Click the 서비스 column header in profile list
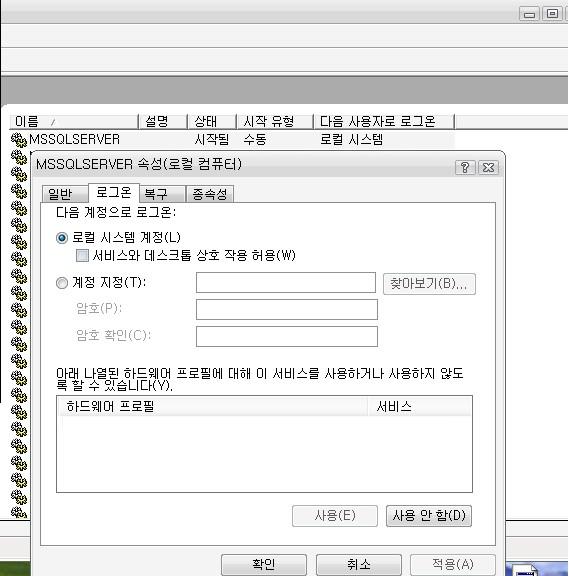The width and height of the screenshot is (569, 576). coord(419,407)
